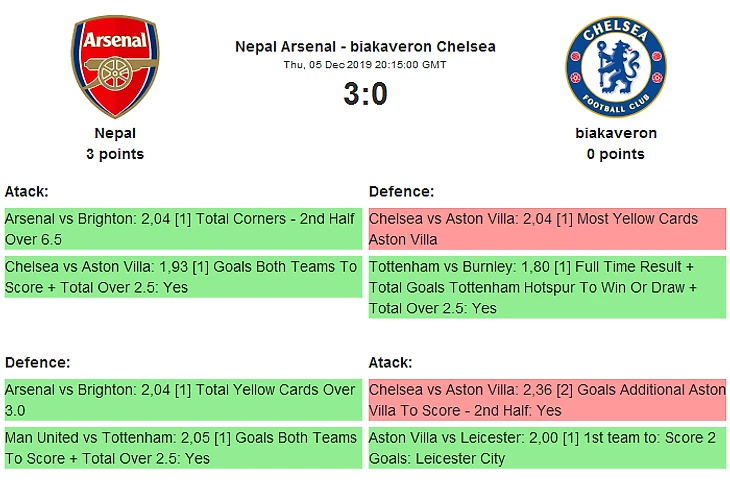This screenshot has width=730, height=480.
Task: Click the Arsenal club crest logo
Action: point(115,67)
